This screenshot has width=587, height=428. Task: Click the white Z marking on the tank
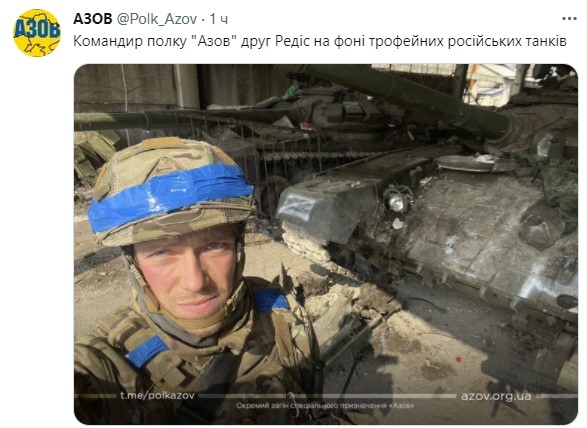click(298, 208)
